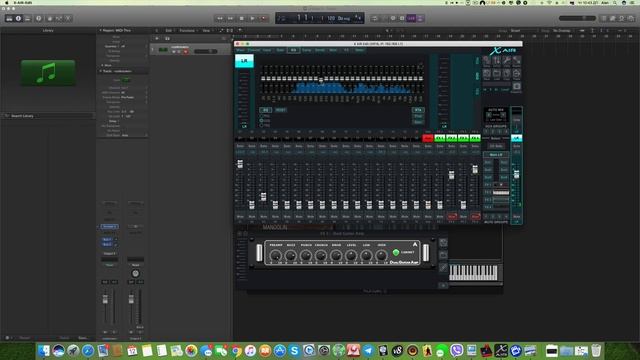
Task: Toggle Cycle mode next to the LCD
Action: (x=375, y=18)
